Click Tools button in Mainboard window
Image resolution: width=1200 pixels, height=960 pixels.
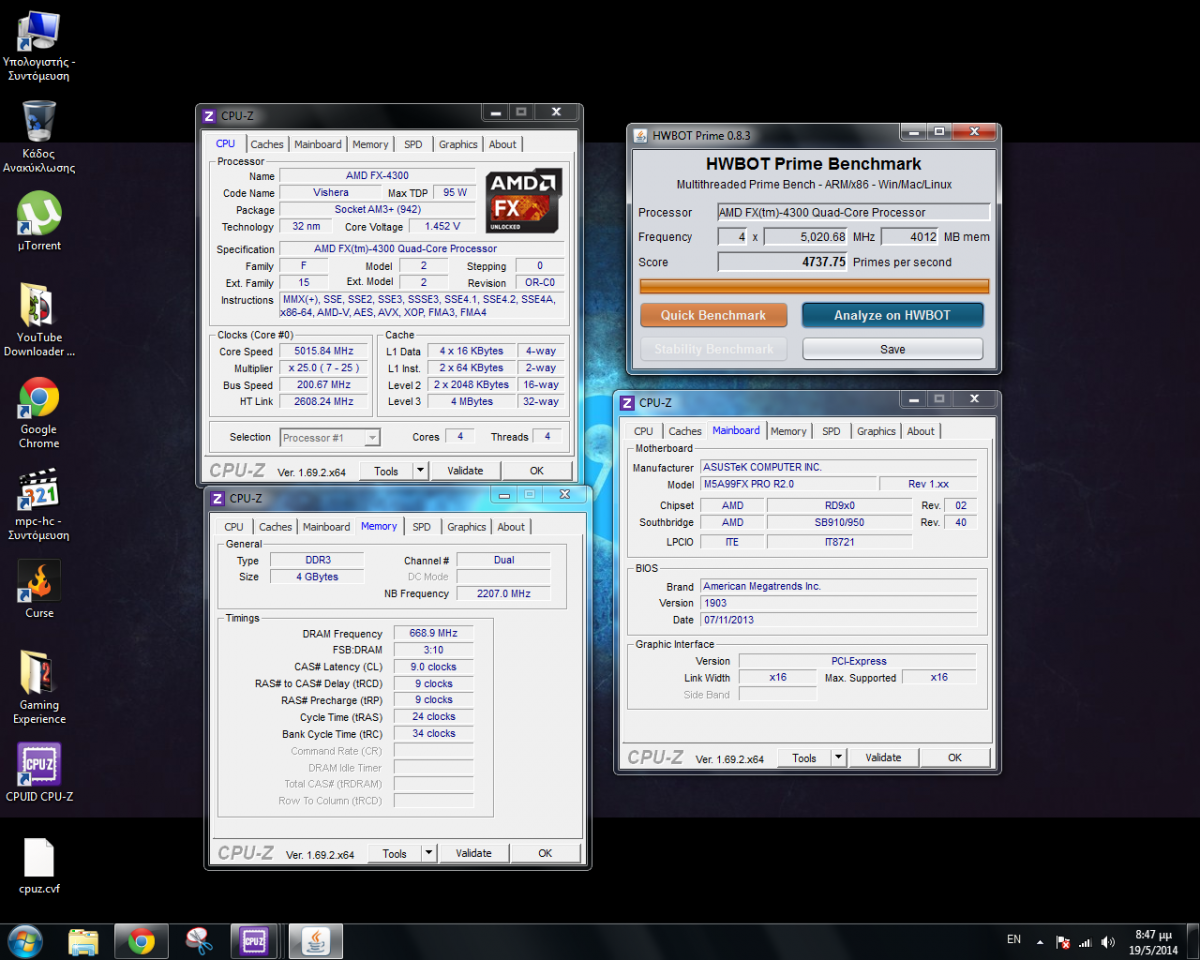click(805, 758)
